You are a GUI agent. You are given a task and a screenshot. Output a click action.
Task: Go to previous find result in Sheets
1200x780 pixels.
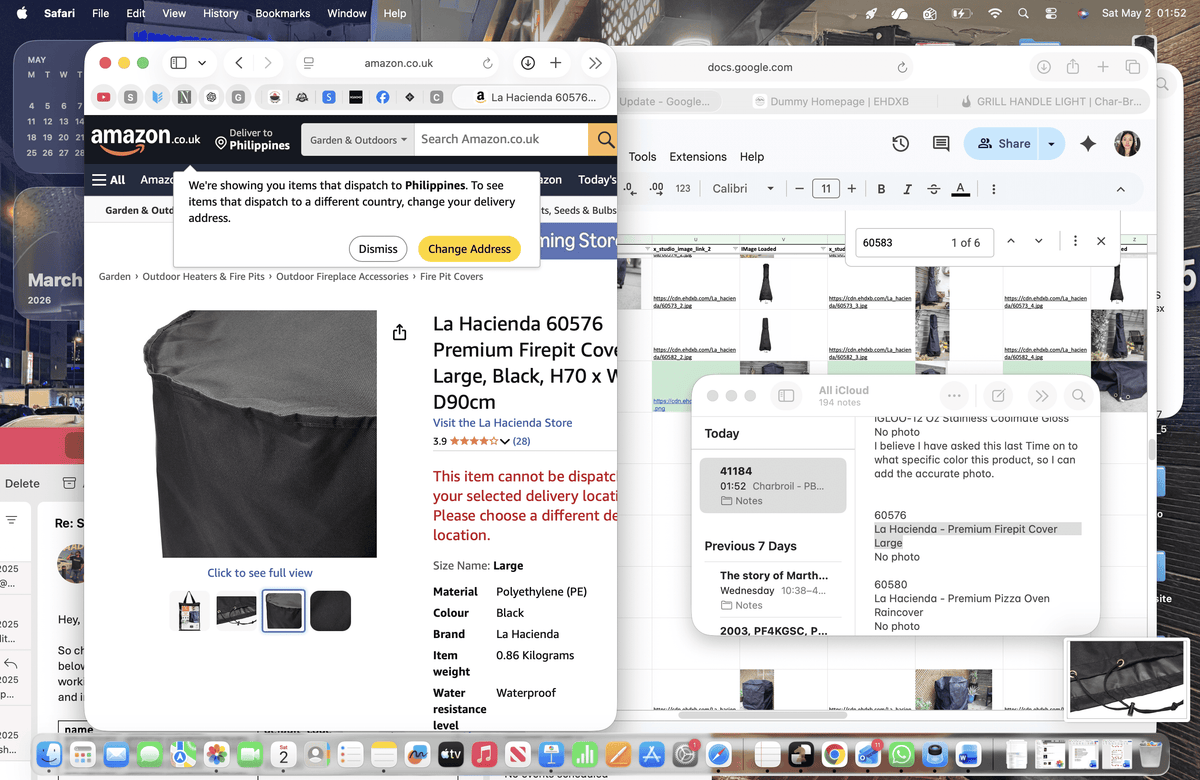(1011, 242)
